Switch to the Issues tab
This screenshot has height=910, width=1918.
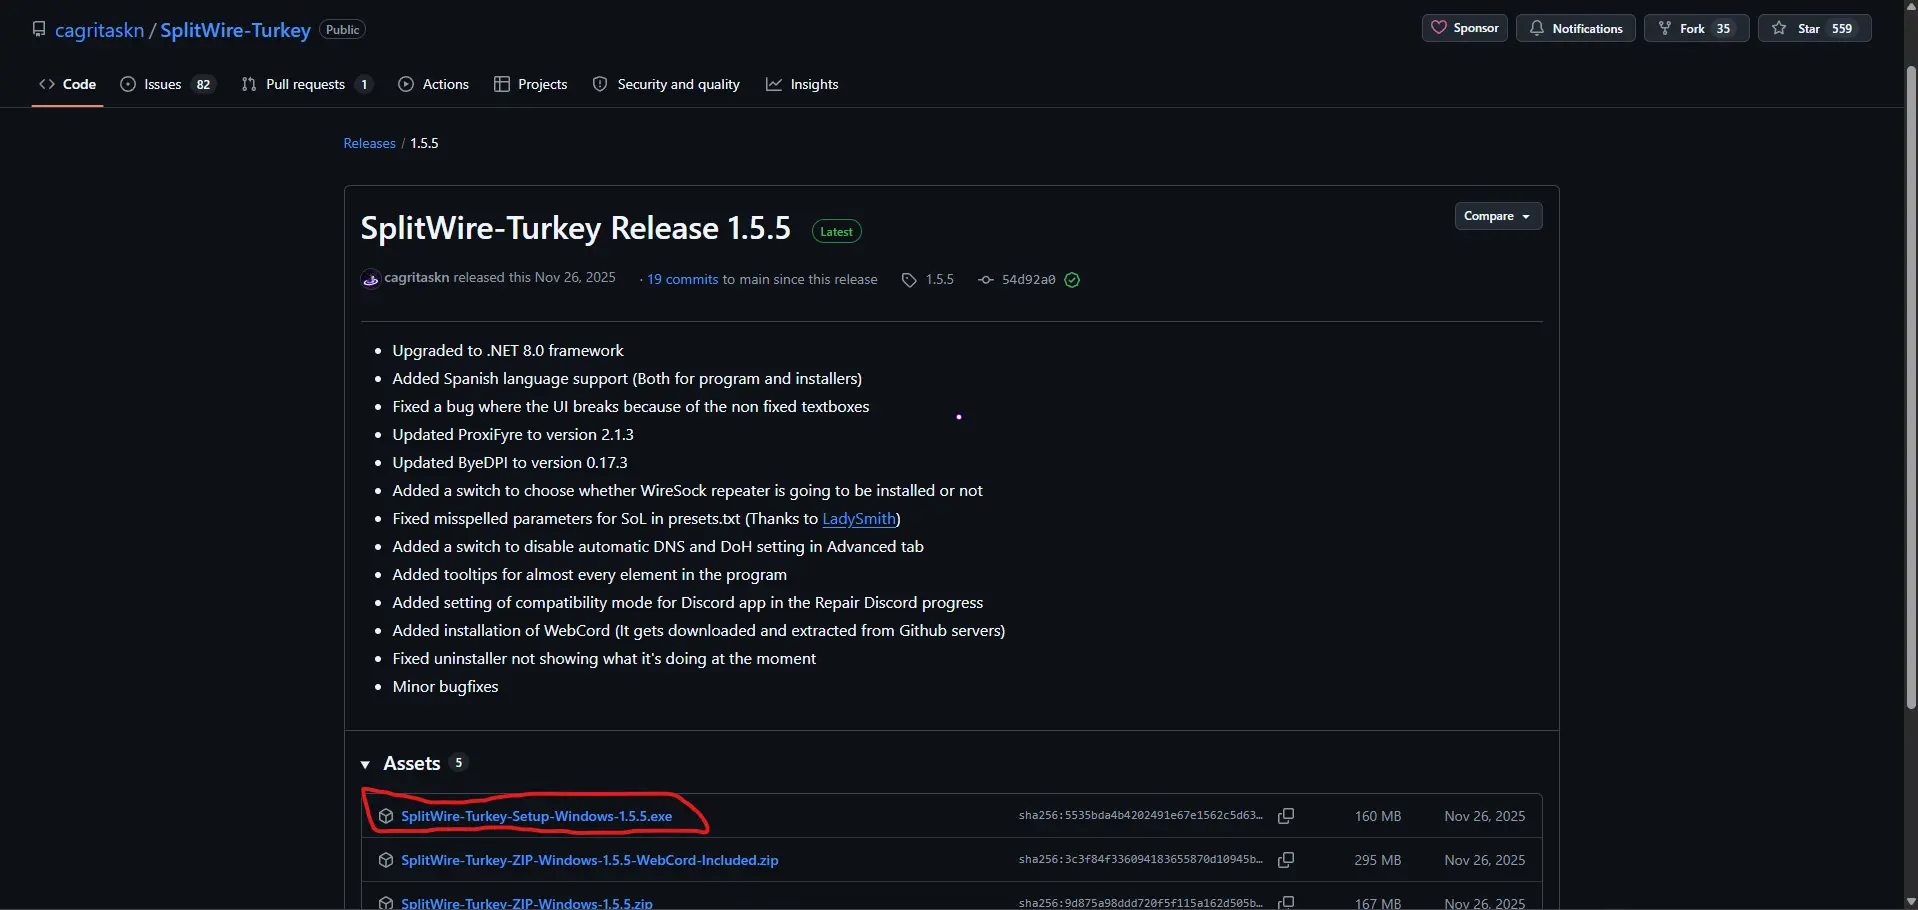(x=167, y=84)
